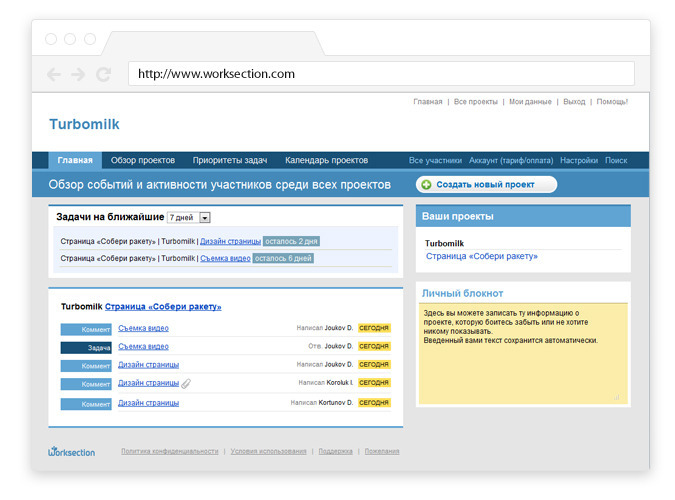The width and height of the screenshot is (675, 500).
Task: Switch to Обзор проектов tab
Action: 143,160
